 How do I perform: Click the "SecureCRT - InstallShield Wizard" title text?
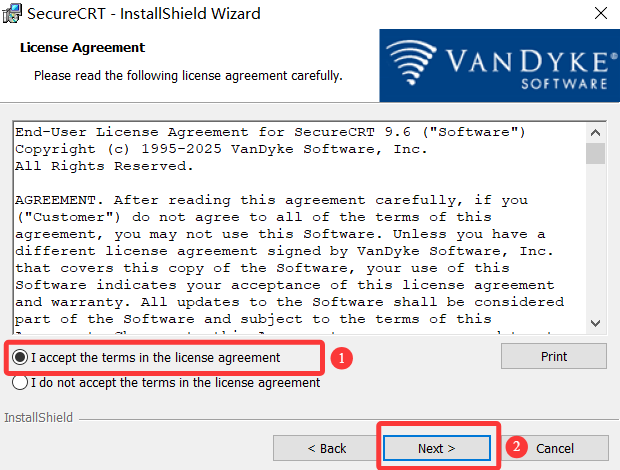pos(144,13)
